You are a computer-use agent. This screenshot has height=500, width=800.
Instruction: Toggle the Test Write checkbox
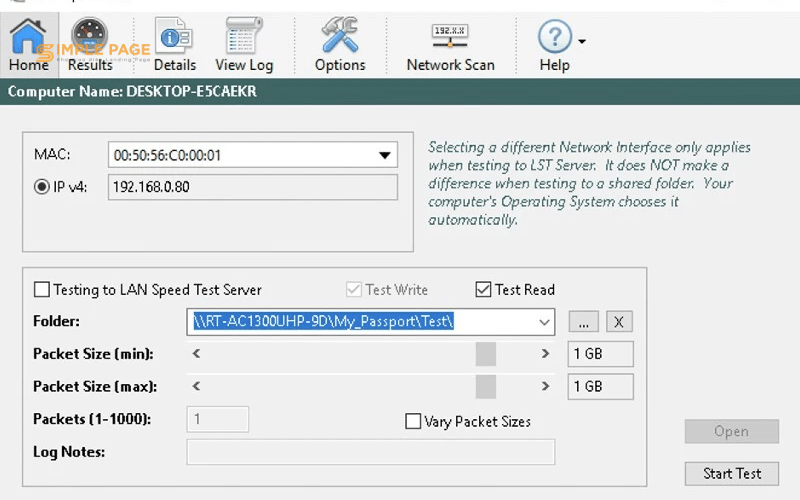point(354,290)
